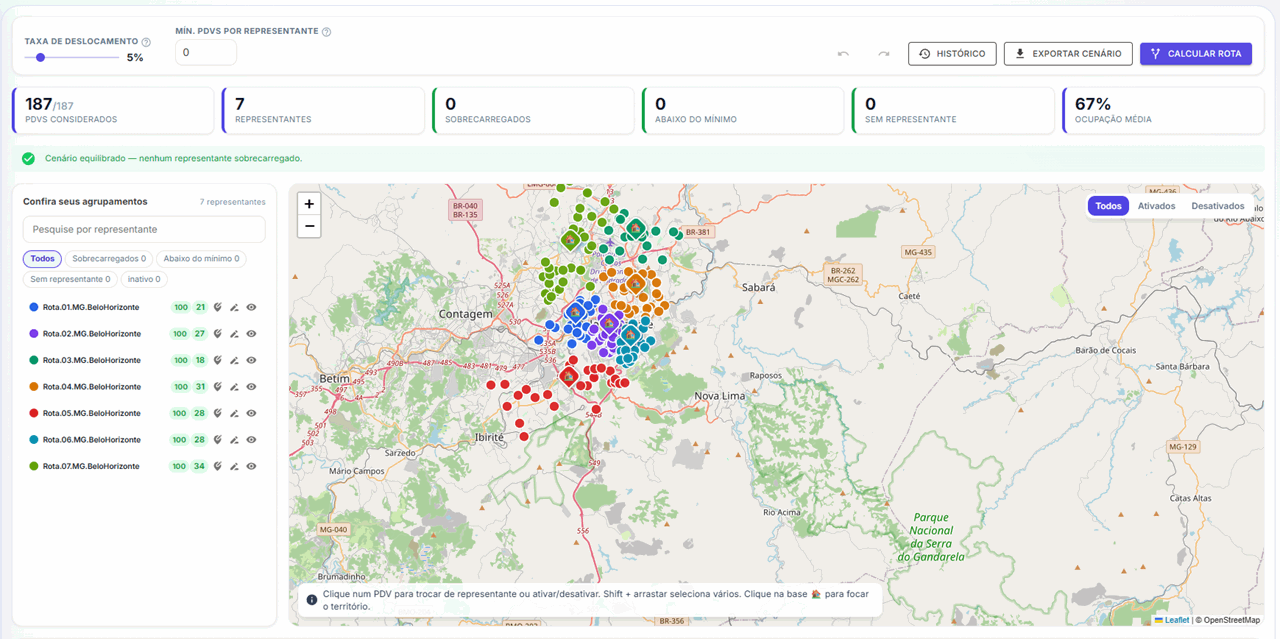Click the blue swatch of Rota.01.MG.BeloHorizonte
Image resolution: width=1280 pixels, height=639 pixels.
click(34, 308)
